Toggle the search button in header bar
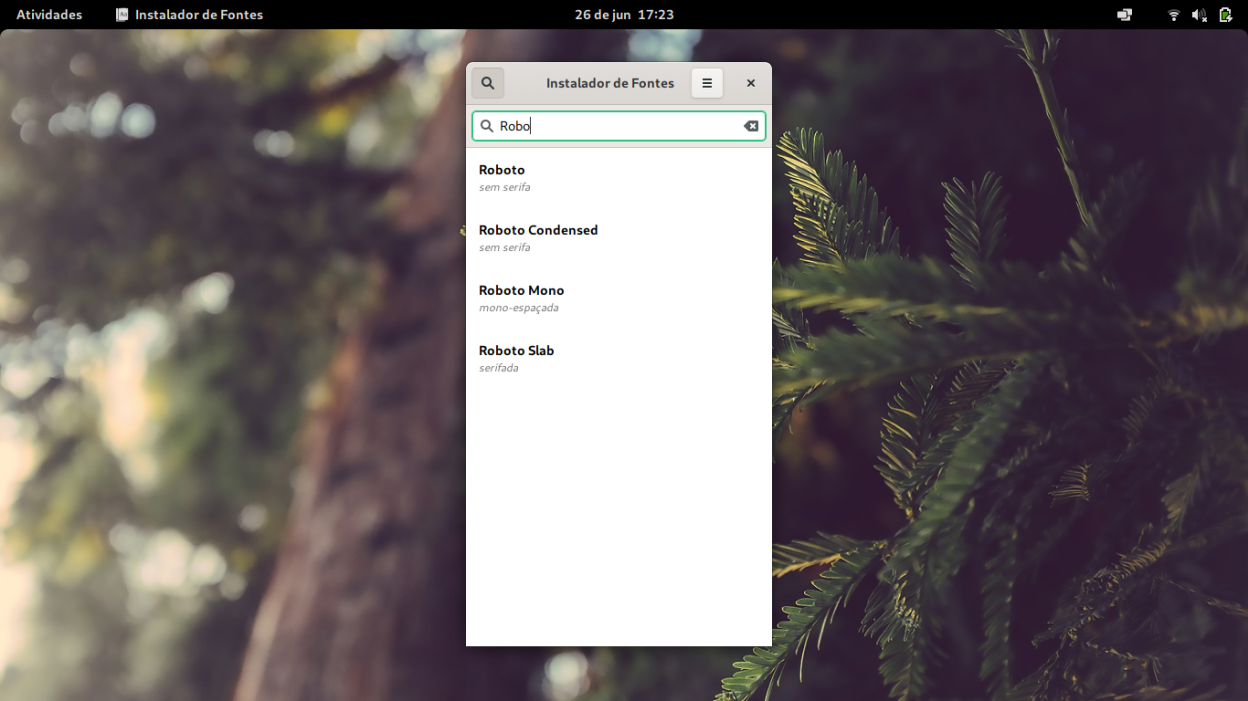Screen dimensions: 1248x701 (x=488, y=83)
